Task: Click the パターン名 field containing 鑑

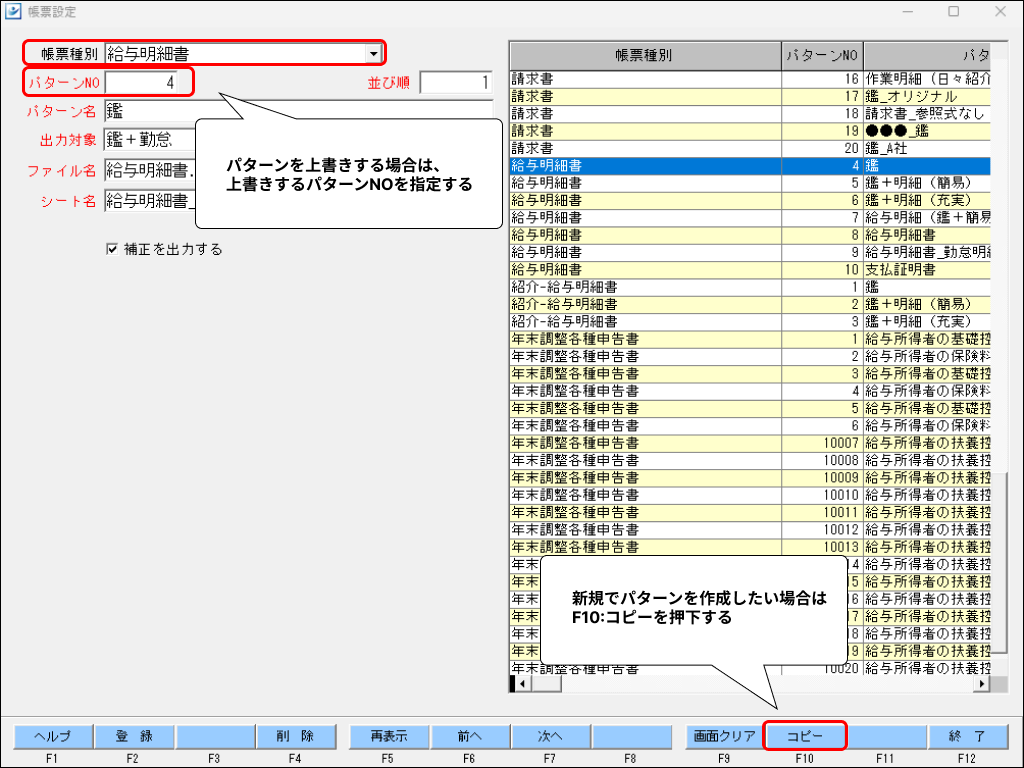Action: click(x=298, y=110)
